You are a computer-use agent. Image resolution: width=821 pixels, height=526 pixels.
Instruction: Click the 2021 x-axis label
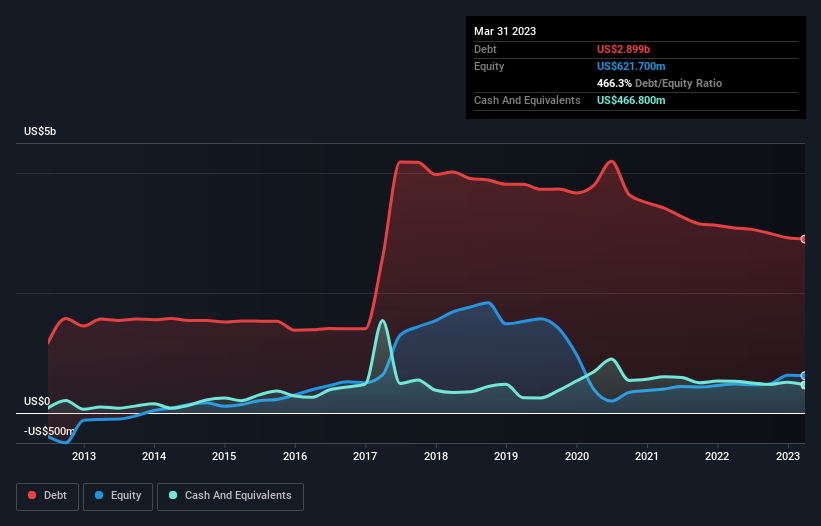pyautogui.click(x=647, y=456)
